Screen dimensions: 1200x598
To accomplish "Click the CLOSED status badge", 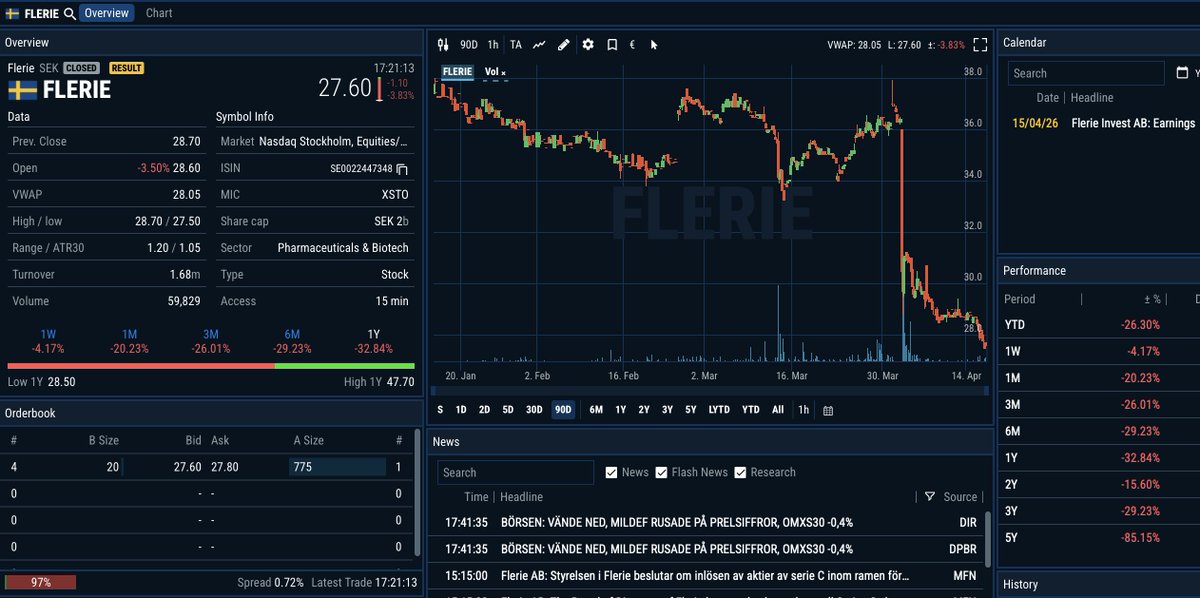I will tap(82, 68).
